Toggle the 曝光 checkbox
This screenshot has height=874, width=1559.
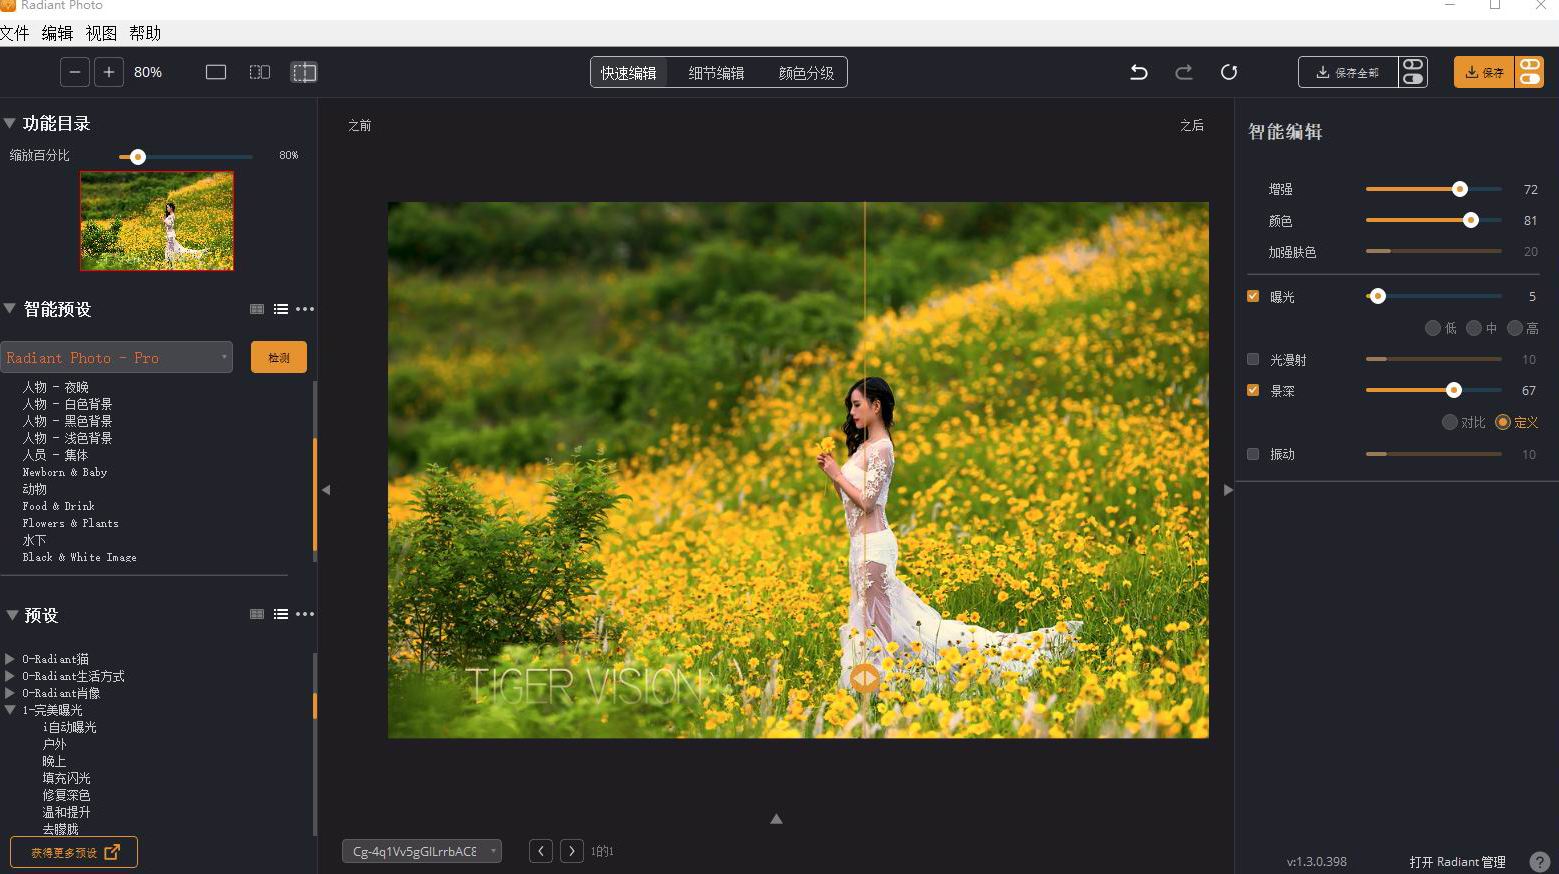1253,296
